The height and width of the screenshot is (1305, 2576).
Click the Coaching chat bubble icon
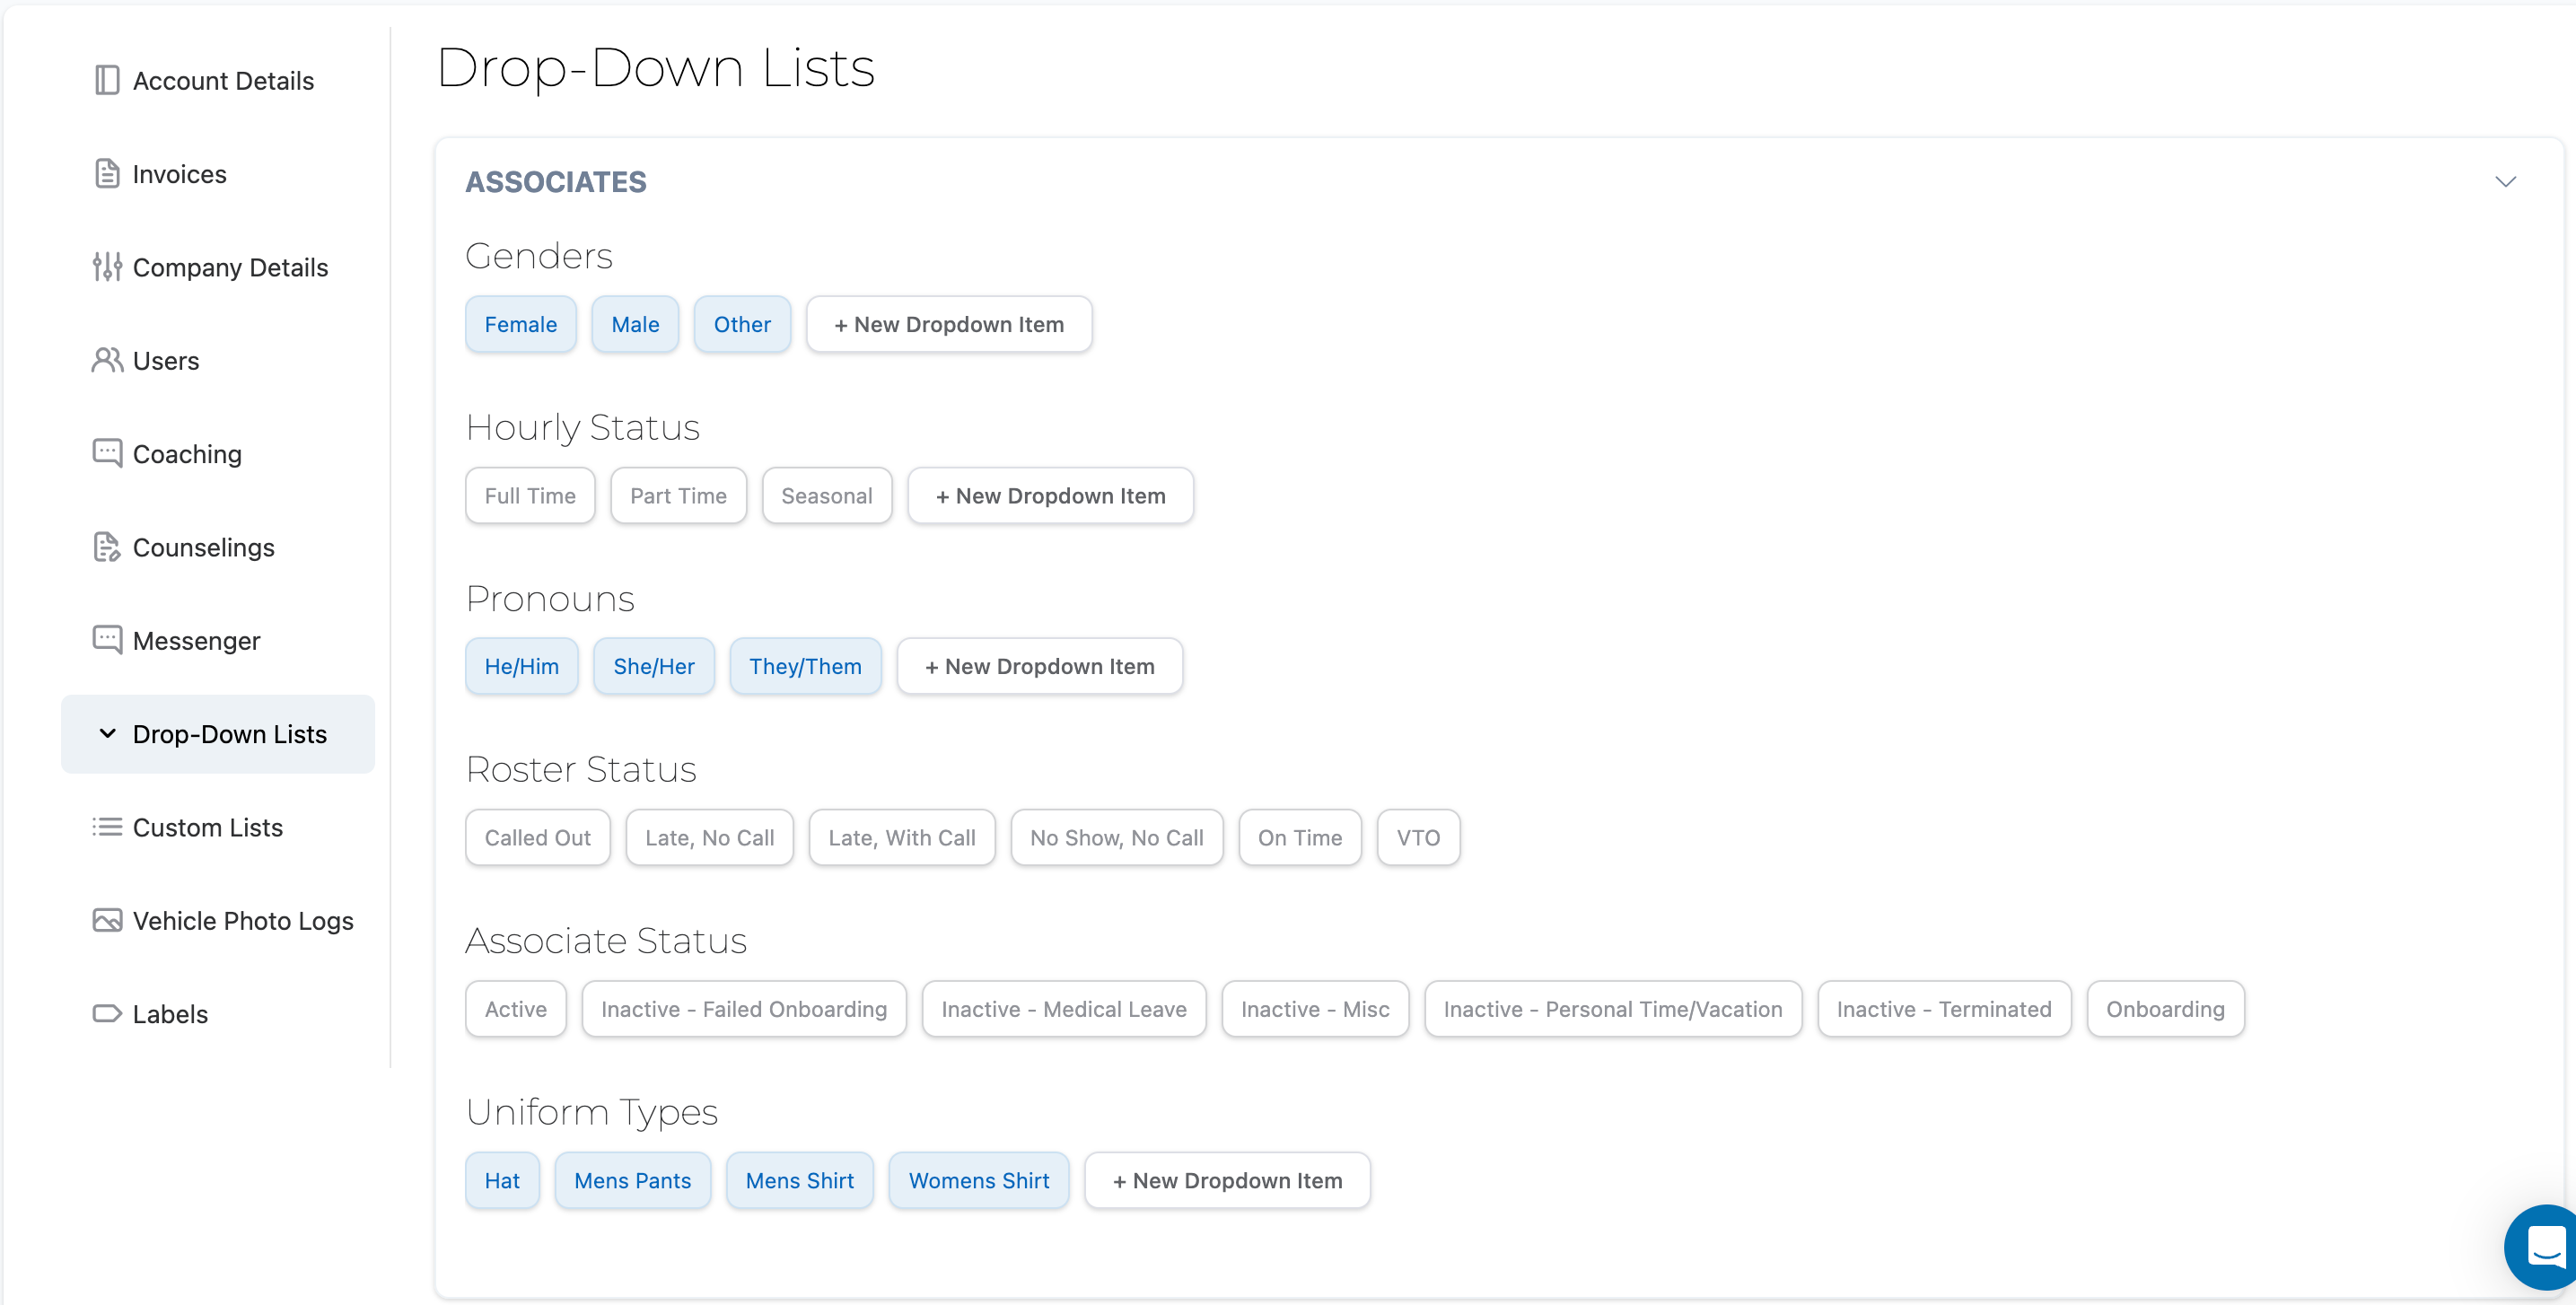click(x=107, y=453)
